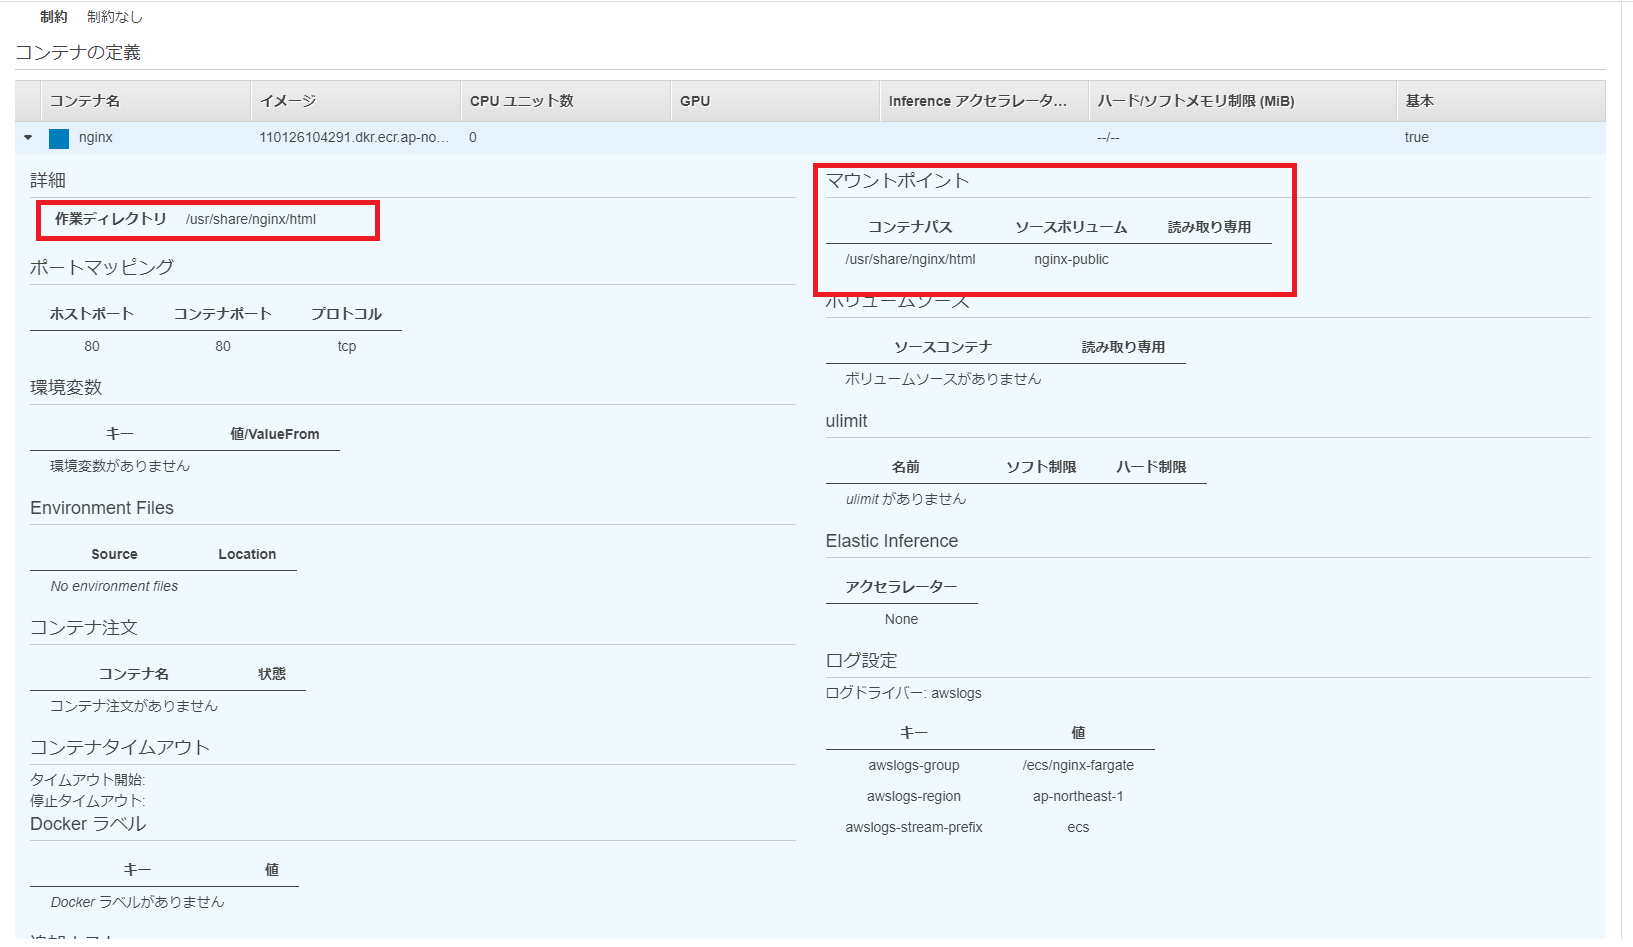Viewport: 1633px width, 947px height.
Task: Click the マウントポイント section heading
Action: tap(898, 181)
